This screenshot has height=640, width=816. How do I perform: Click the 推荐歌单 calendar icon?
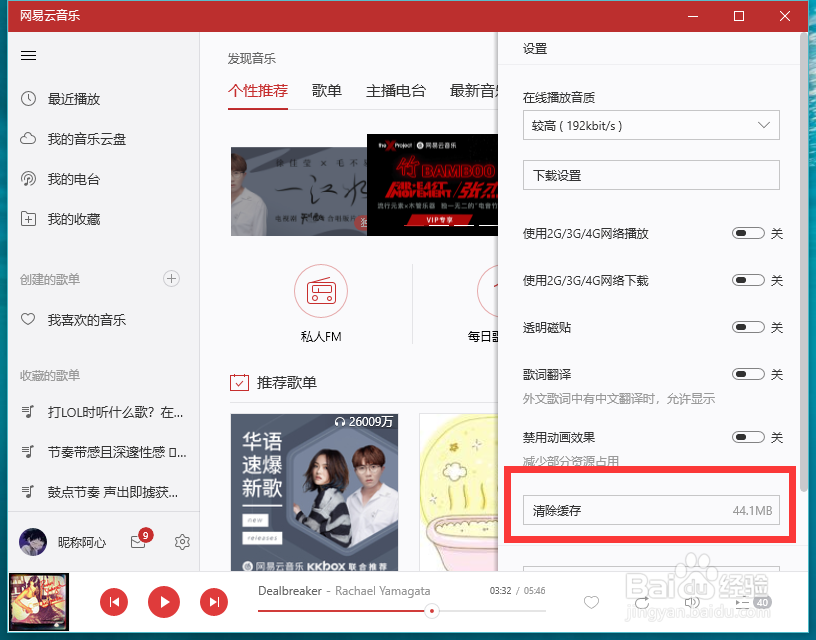pyautogui.click(x=239, y=382)
